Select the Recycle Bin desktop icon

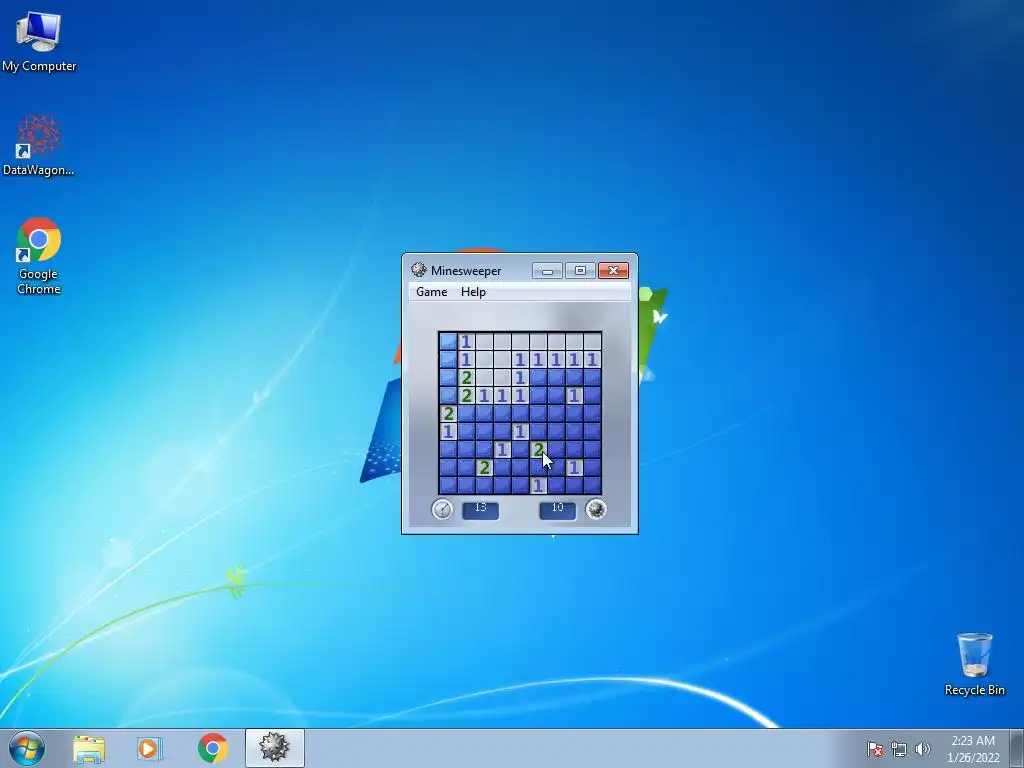(974, 664)
